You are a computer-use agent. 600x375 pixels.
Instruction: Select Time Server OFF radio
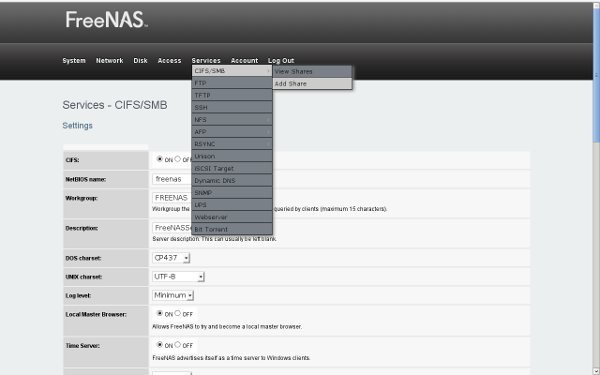[178, 344]
